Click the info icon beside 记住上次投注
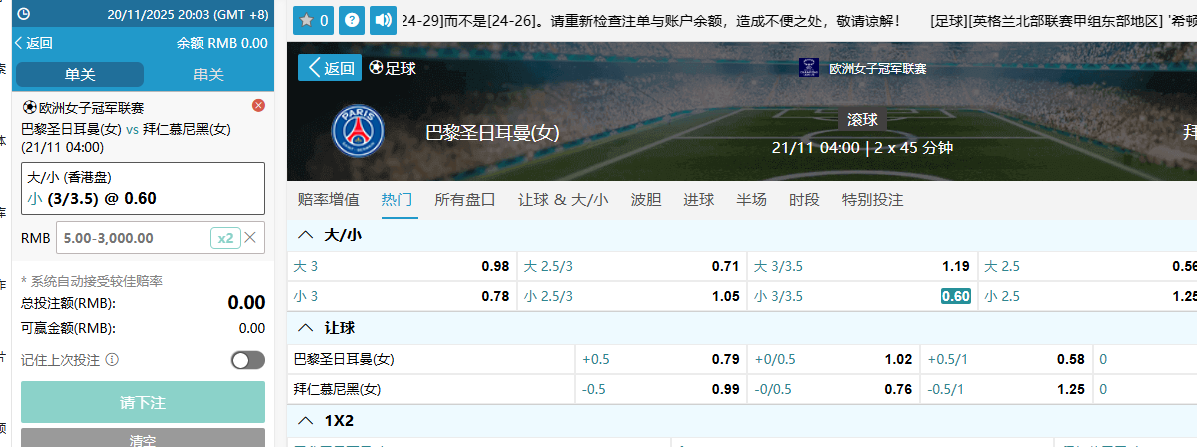 tap(113, 360)
